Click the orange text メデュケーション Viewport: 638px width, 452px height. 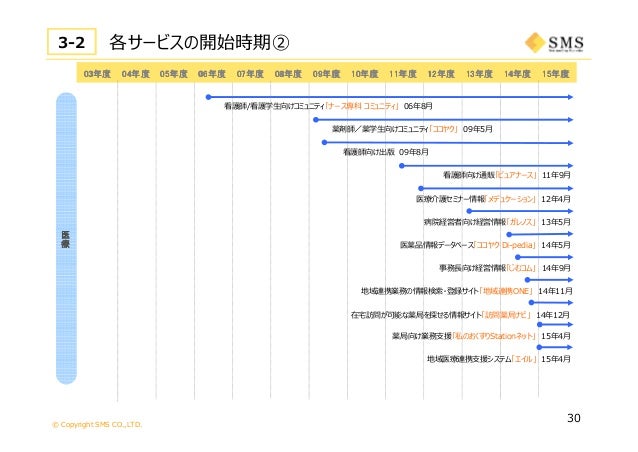[511, 199]
